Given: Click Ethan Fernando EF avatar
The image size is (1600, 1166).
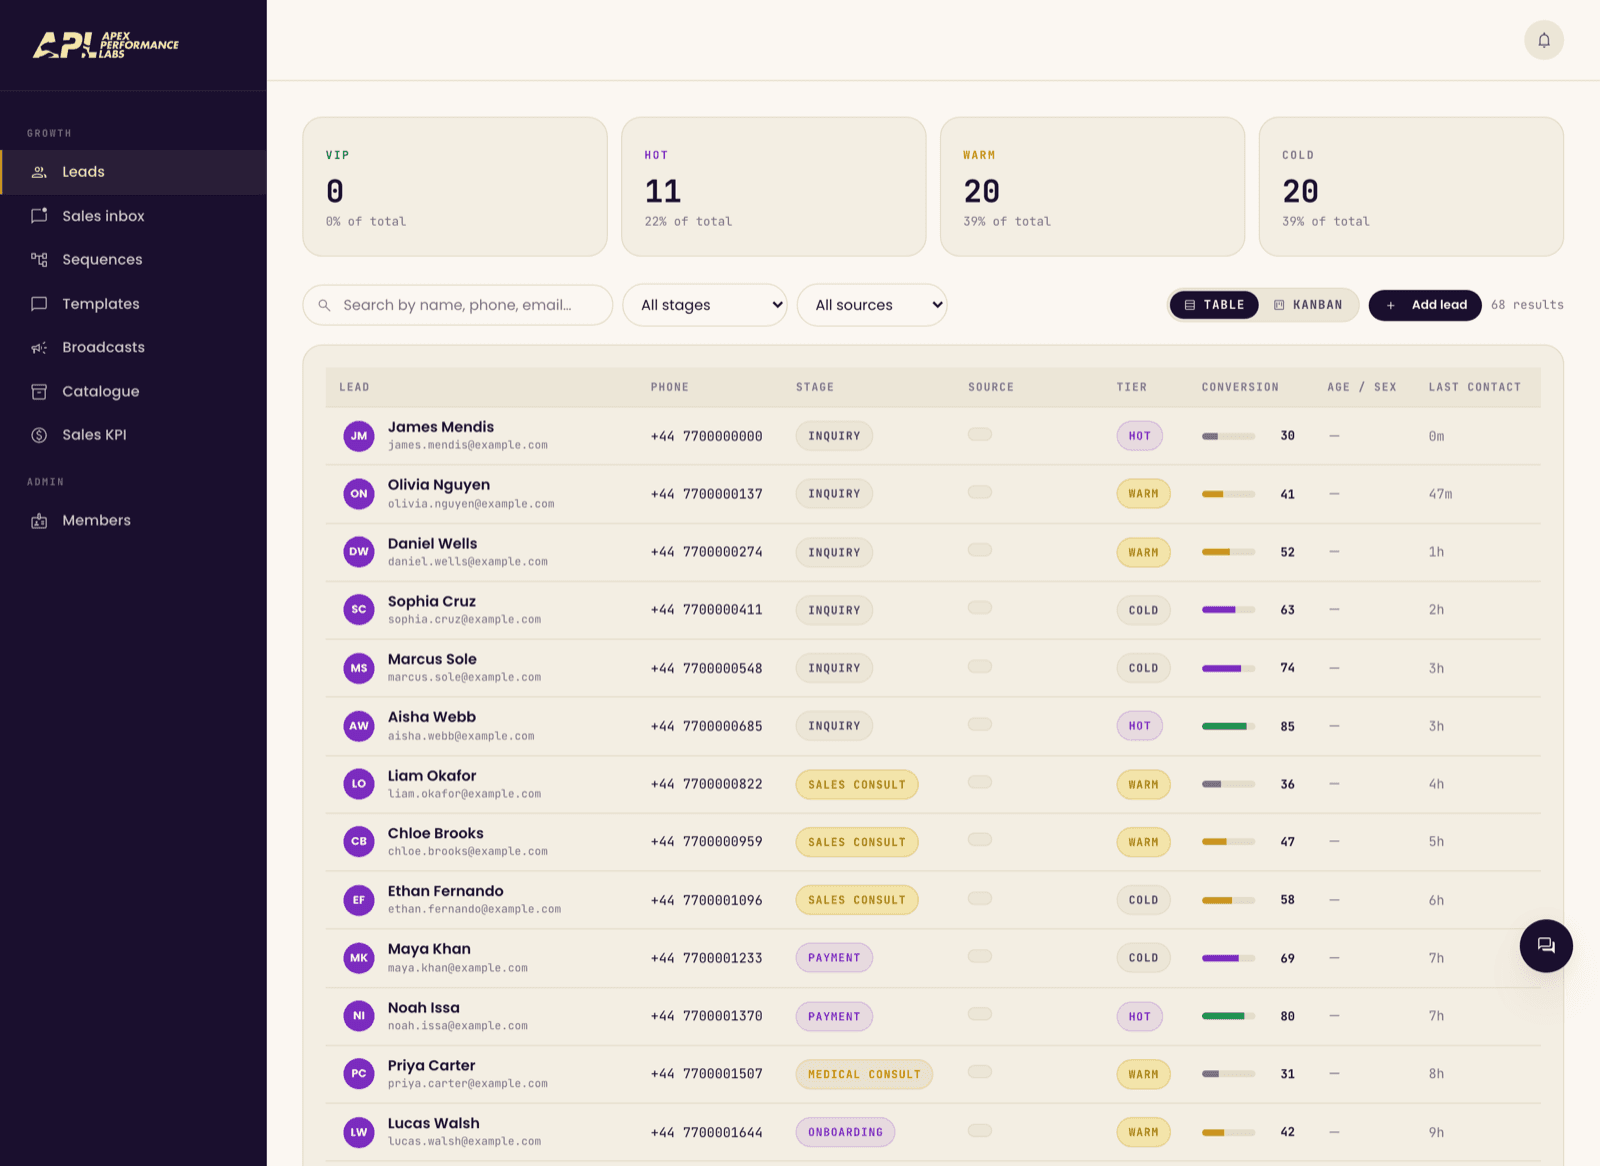Looking at the screenshot, I should pos(359,900).
